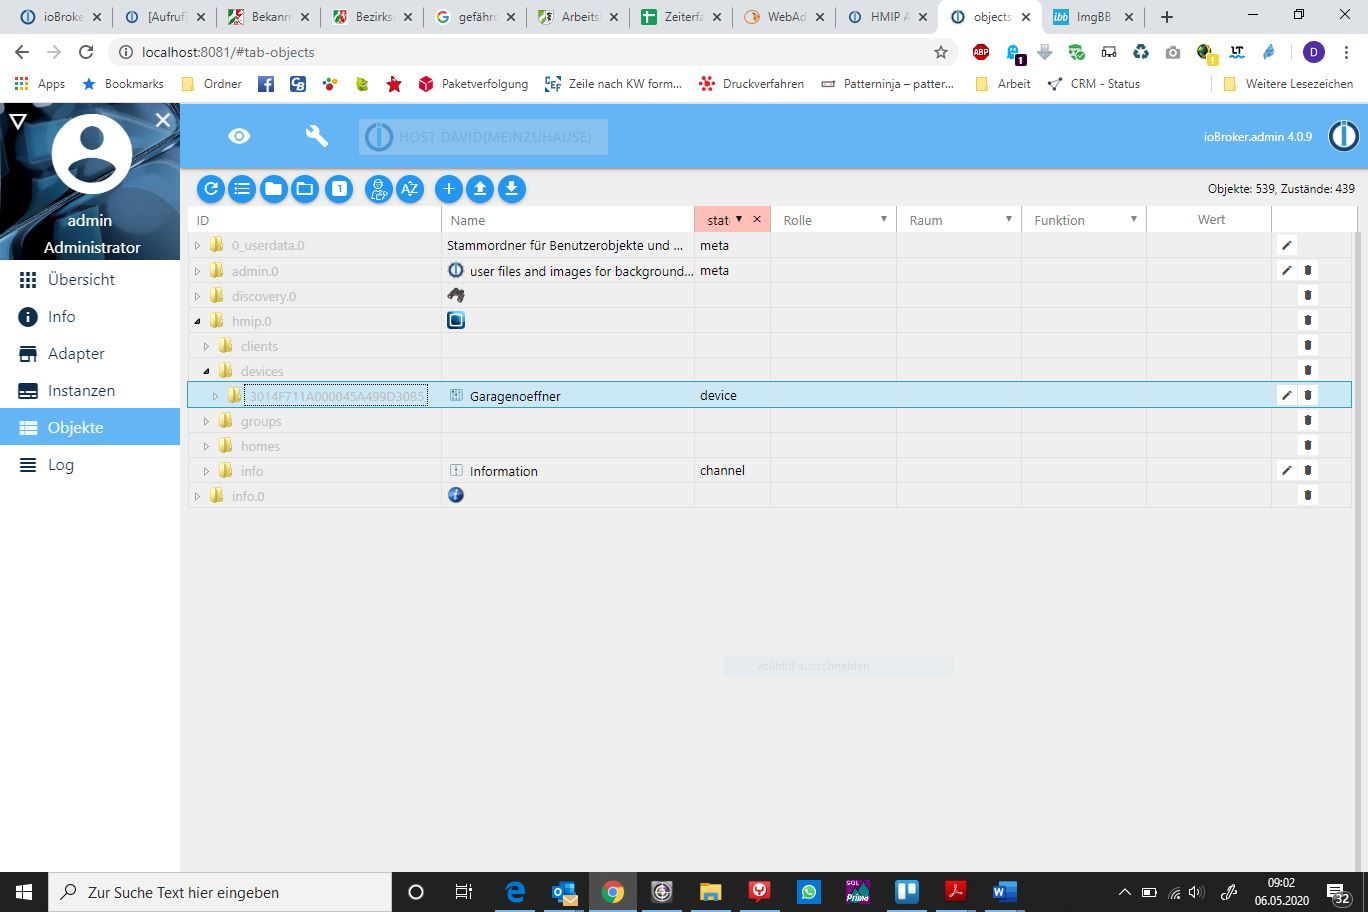
Task: Delete the discovery.0 object with trash icon
Action: point(1307,295)
